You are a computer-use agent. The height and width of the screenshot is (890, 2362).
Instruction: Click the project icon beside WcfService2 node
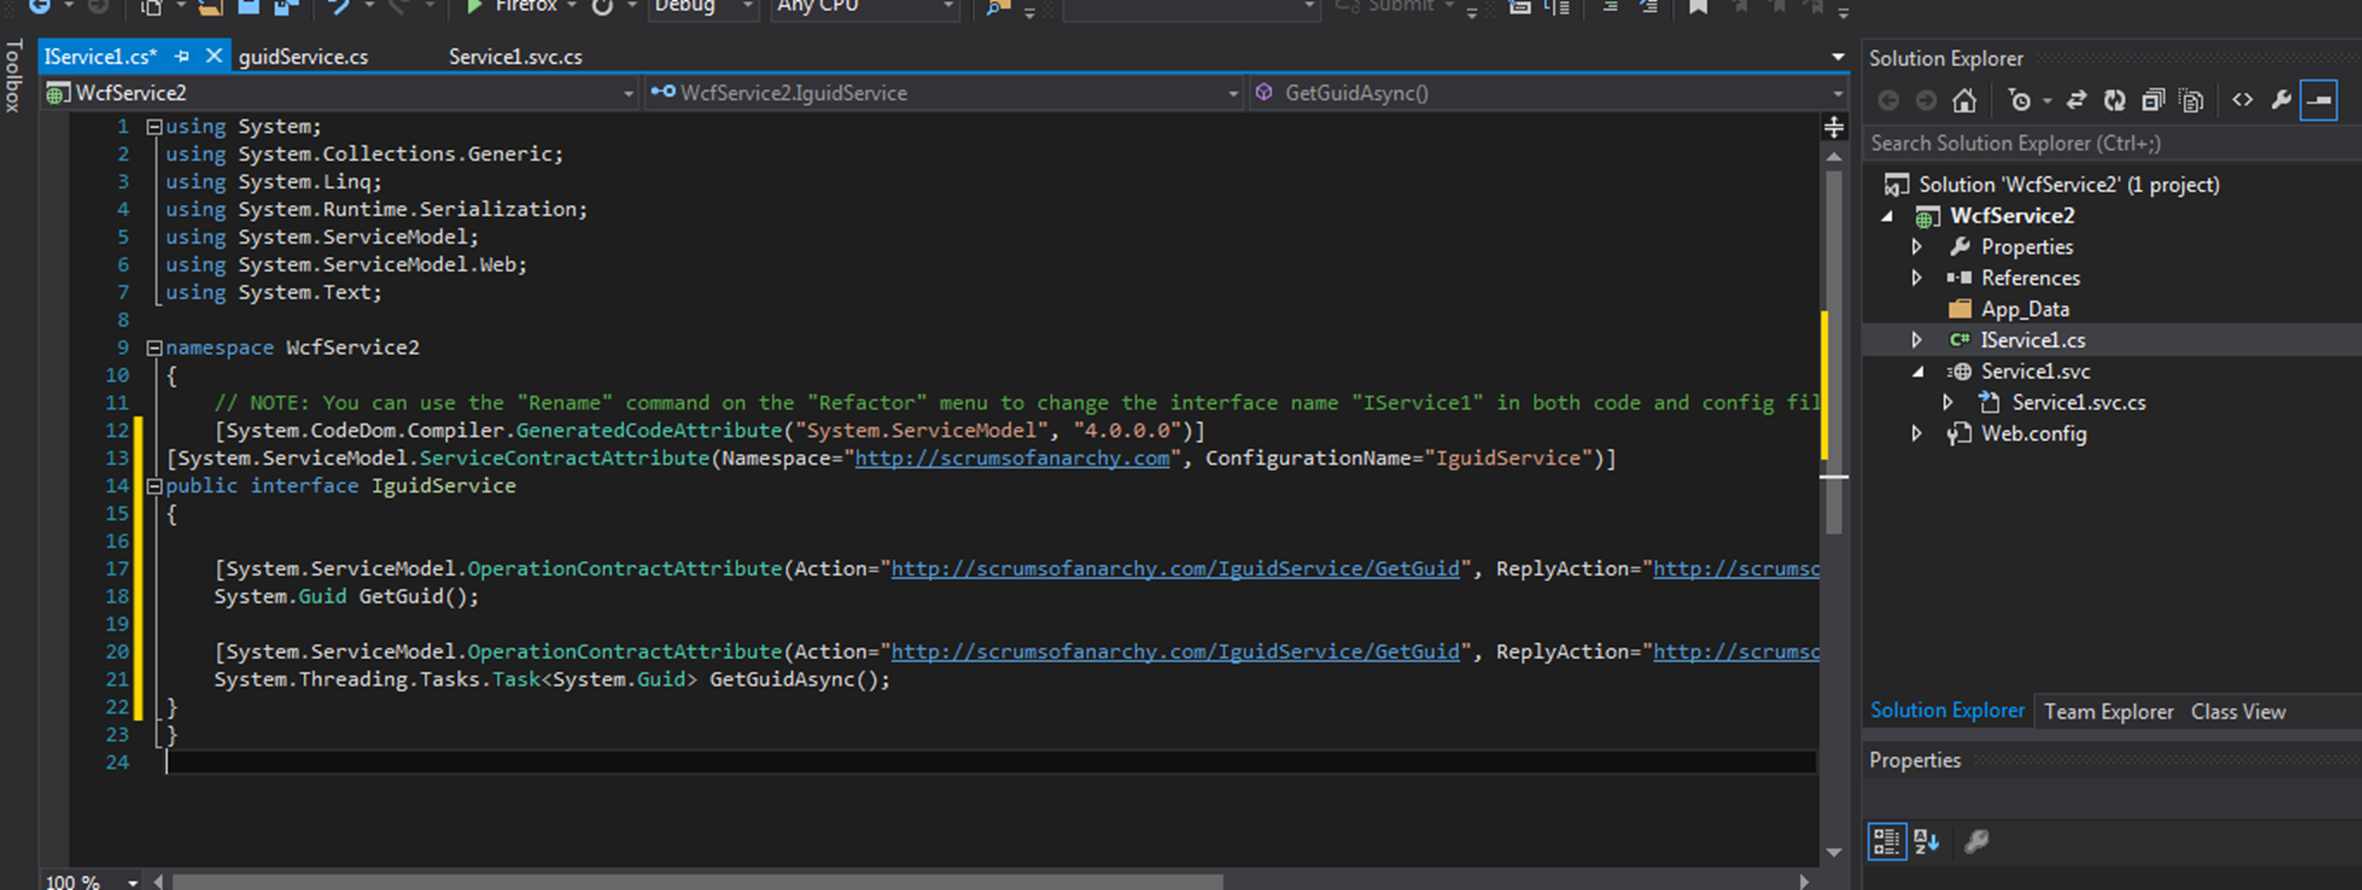coord(1927,216)
